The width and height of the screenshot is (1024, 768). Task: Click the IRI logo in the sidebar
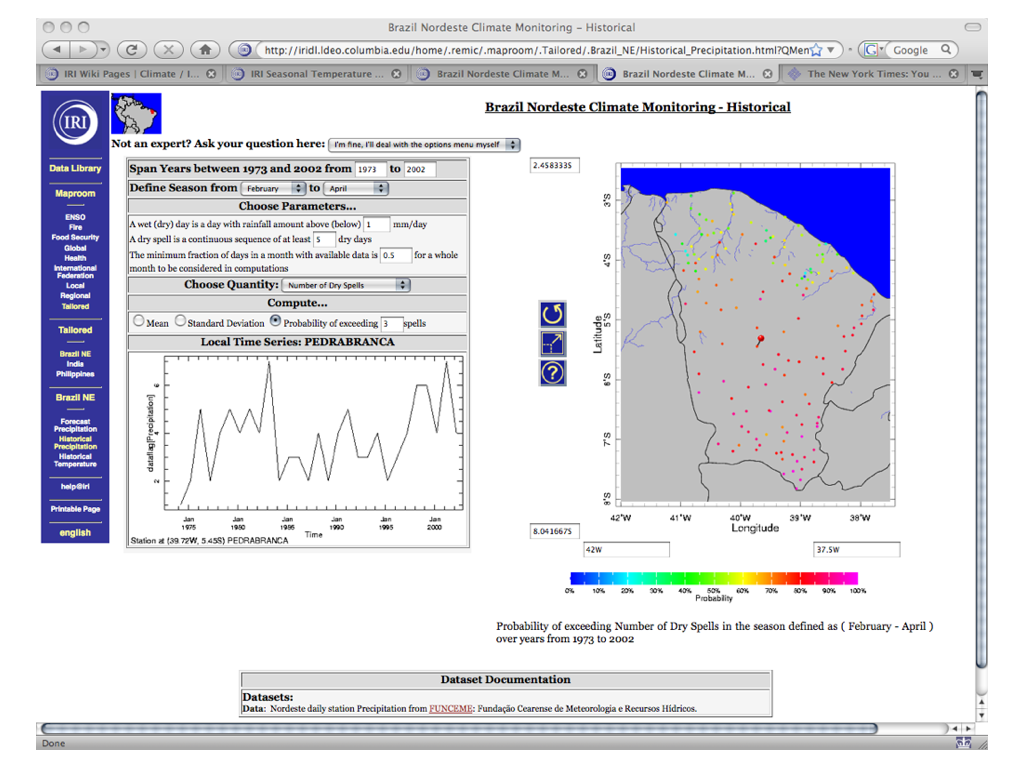(x=75, y=123)
